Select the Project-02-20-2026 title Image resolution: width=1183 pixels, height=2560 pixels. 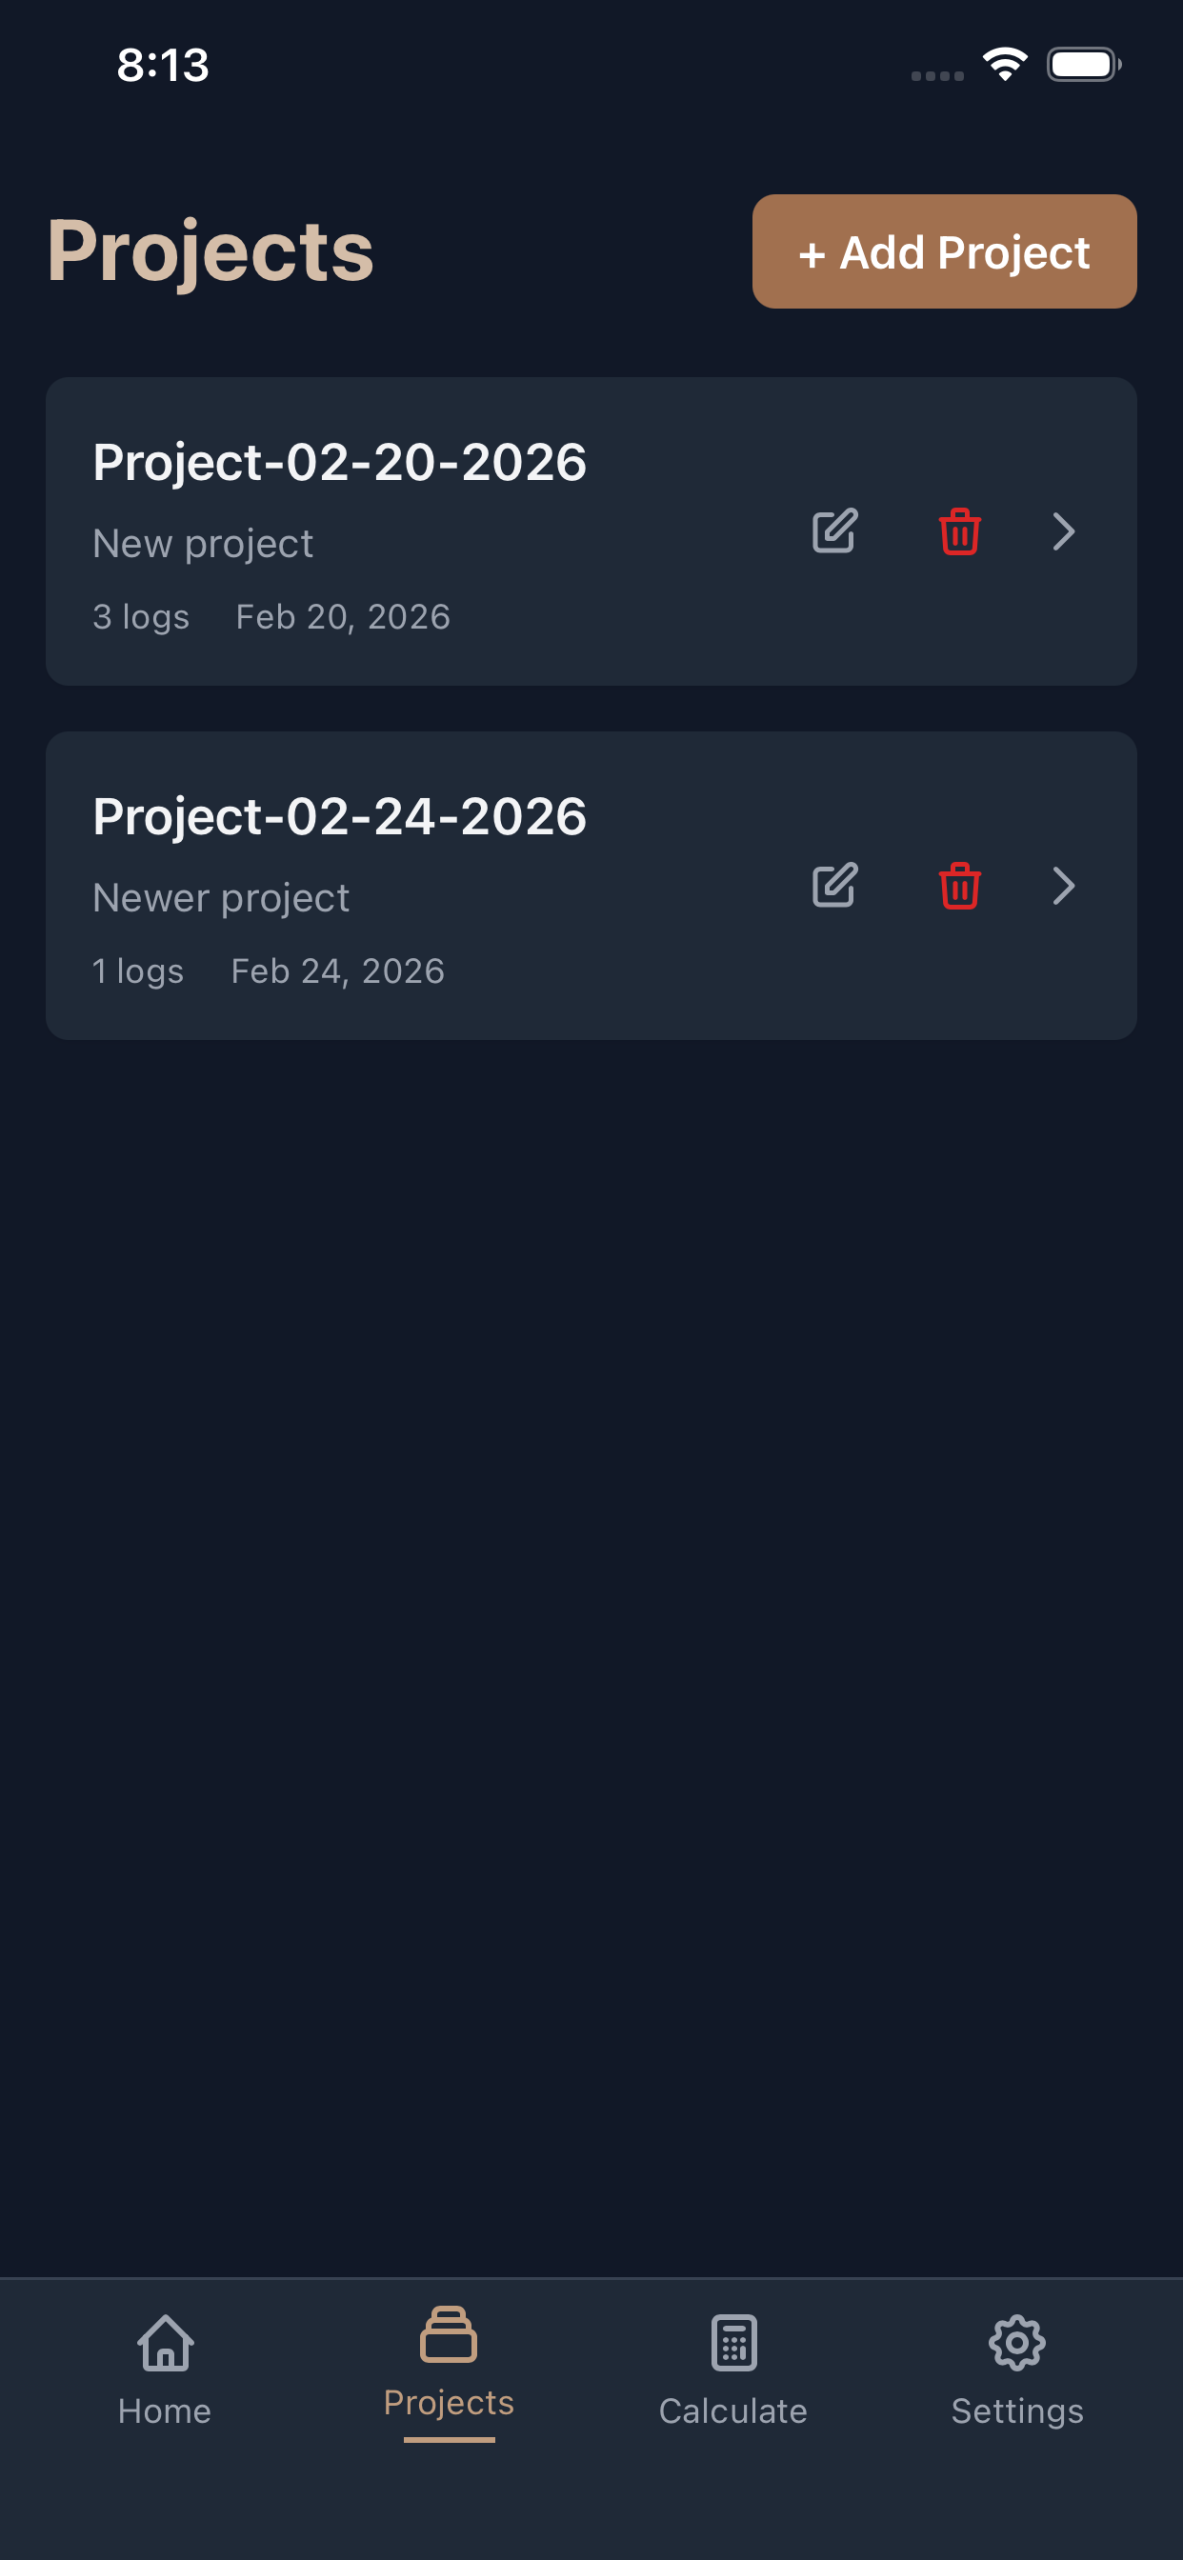[x=339, y=462]
